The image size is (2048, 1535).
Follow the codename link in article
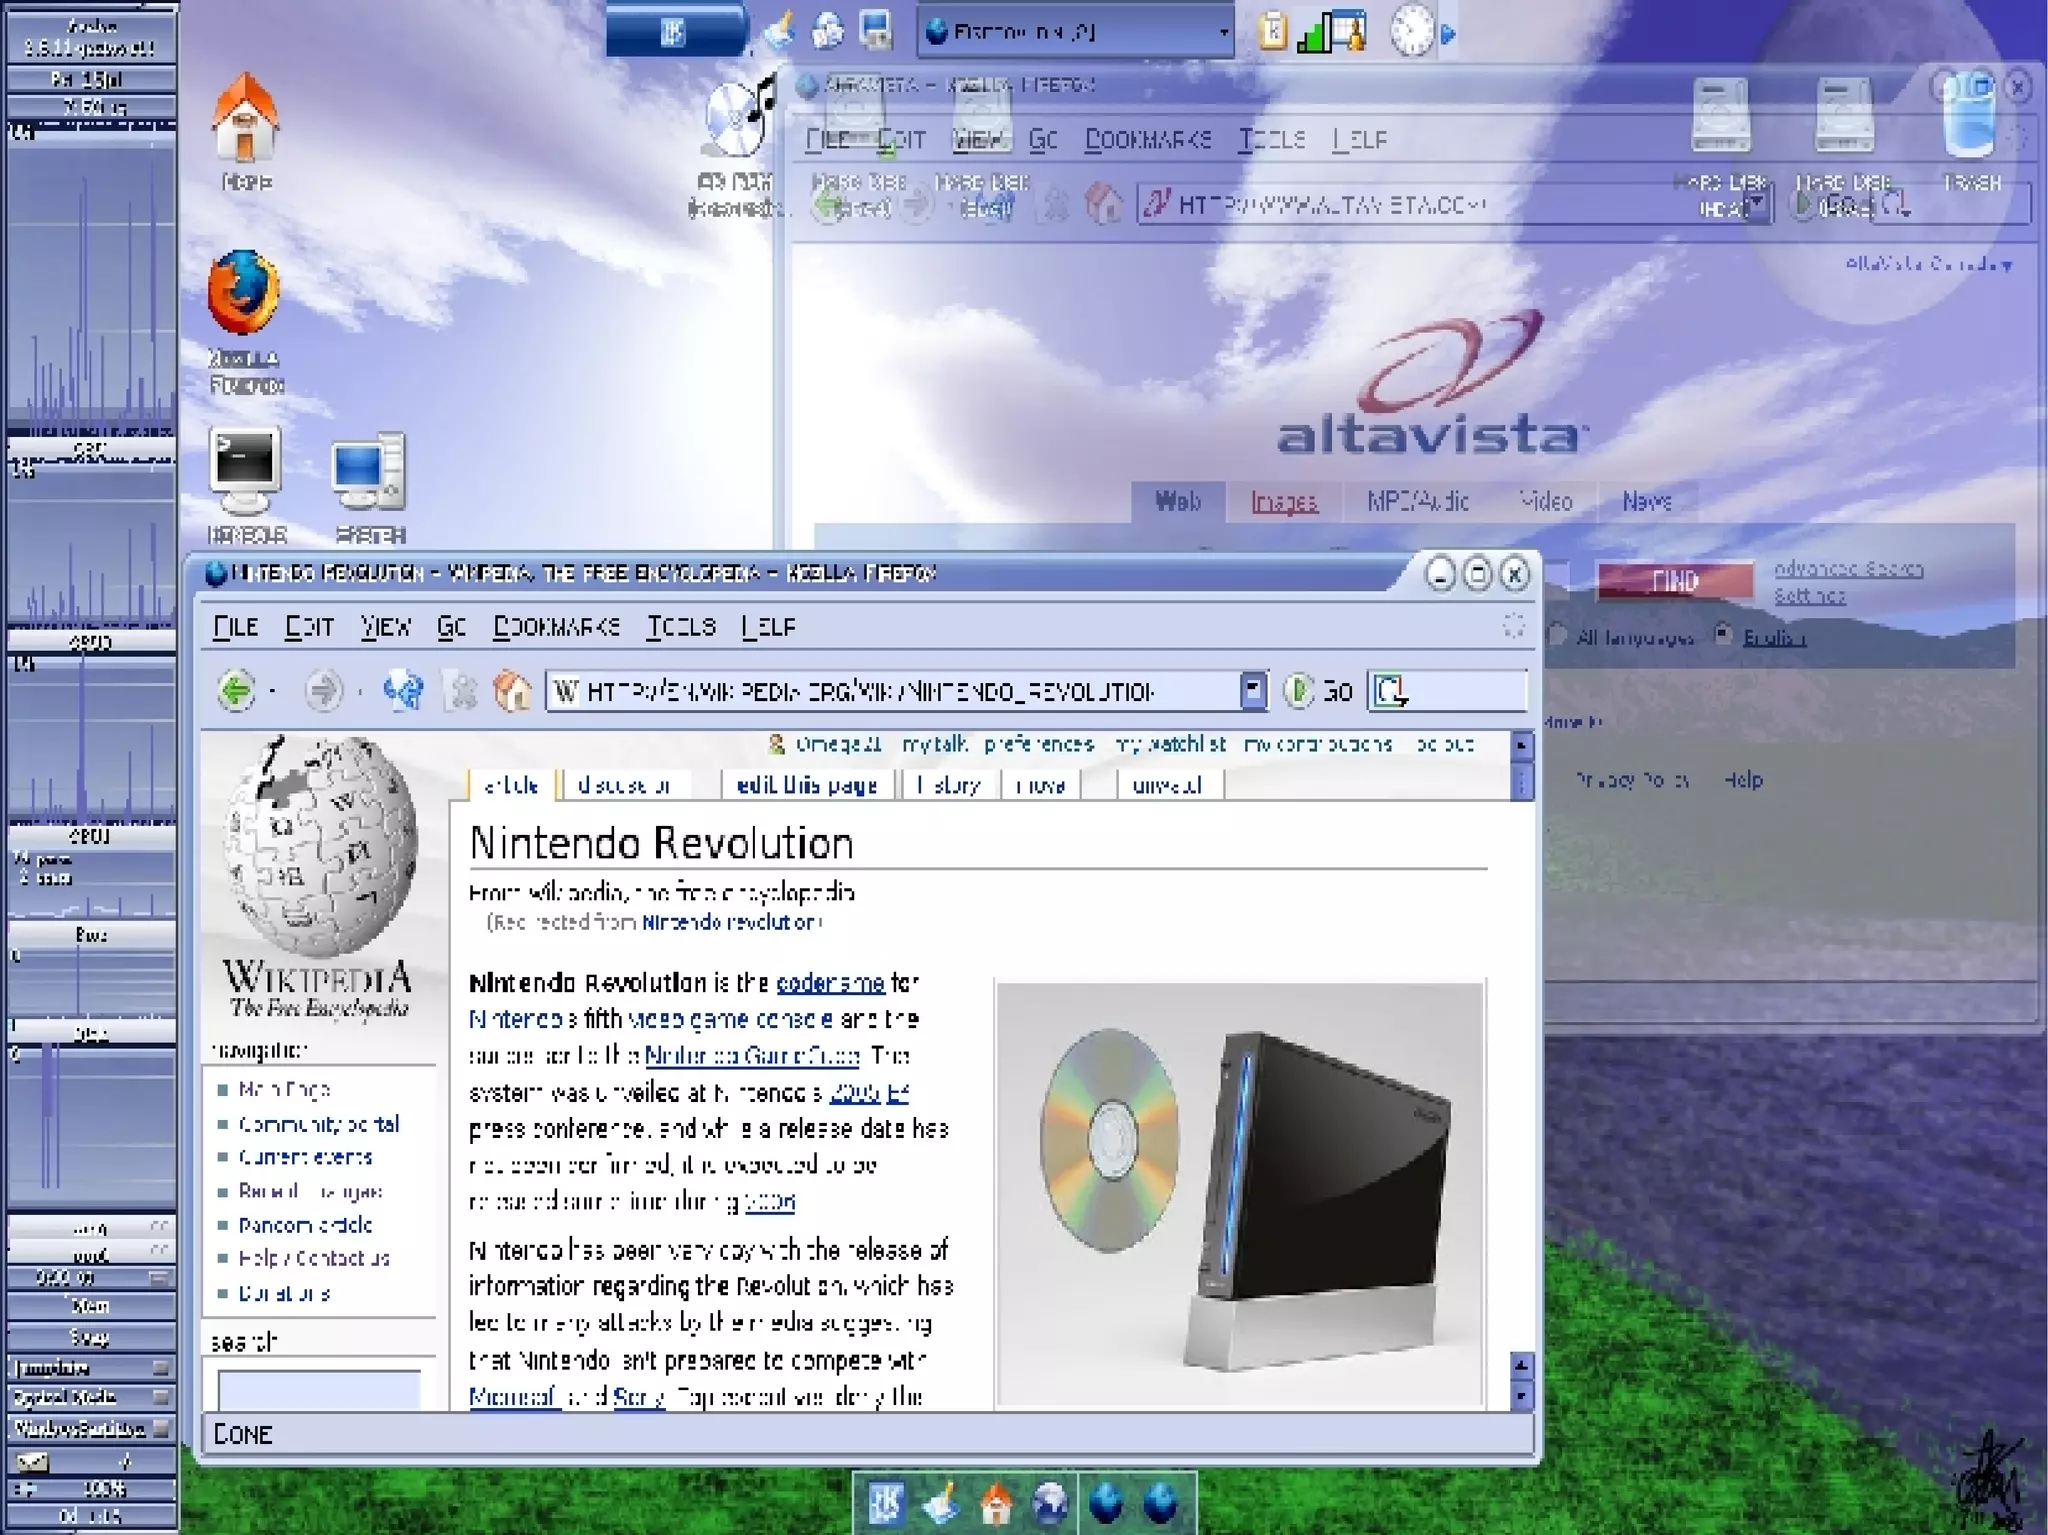click(x=830, y=983)
